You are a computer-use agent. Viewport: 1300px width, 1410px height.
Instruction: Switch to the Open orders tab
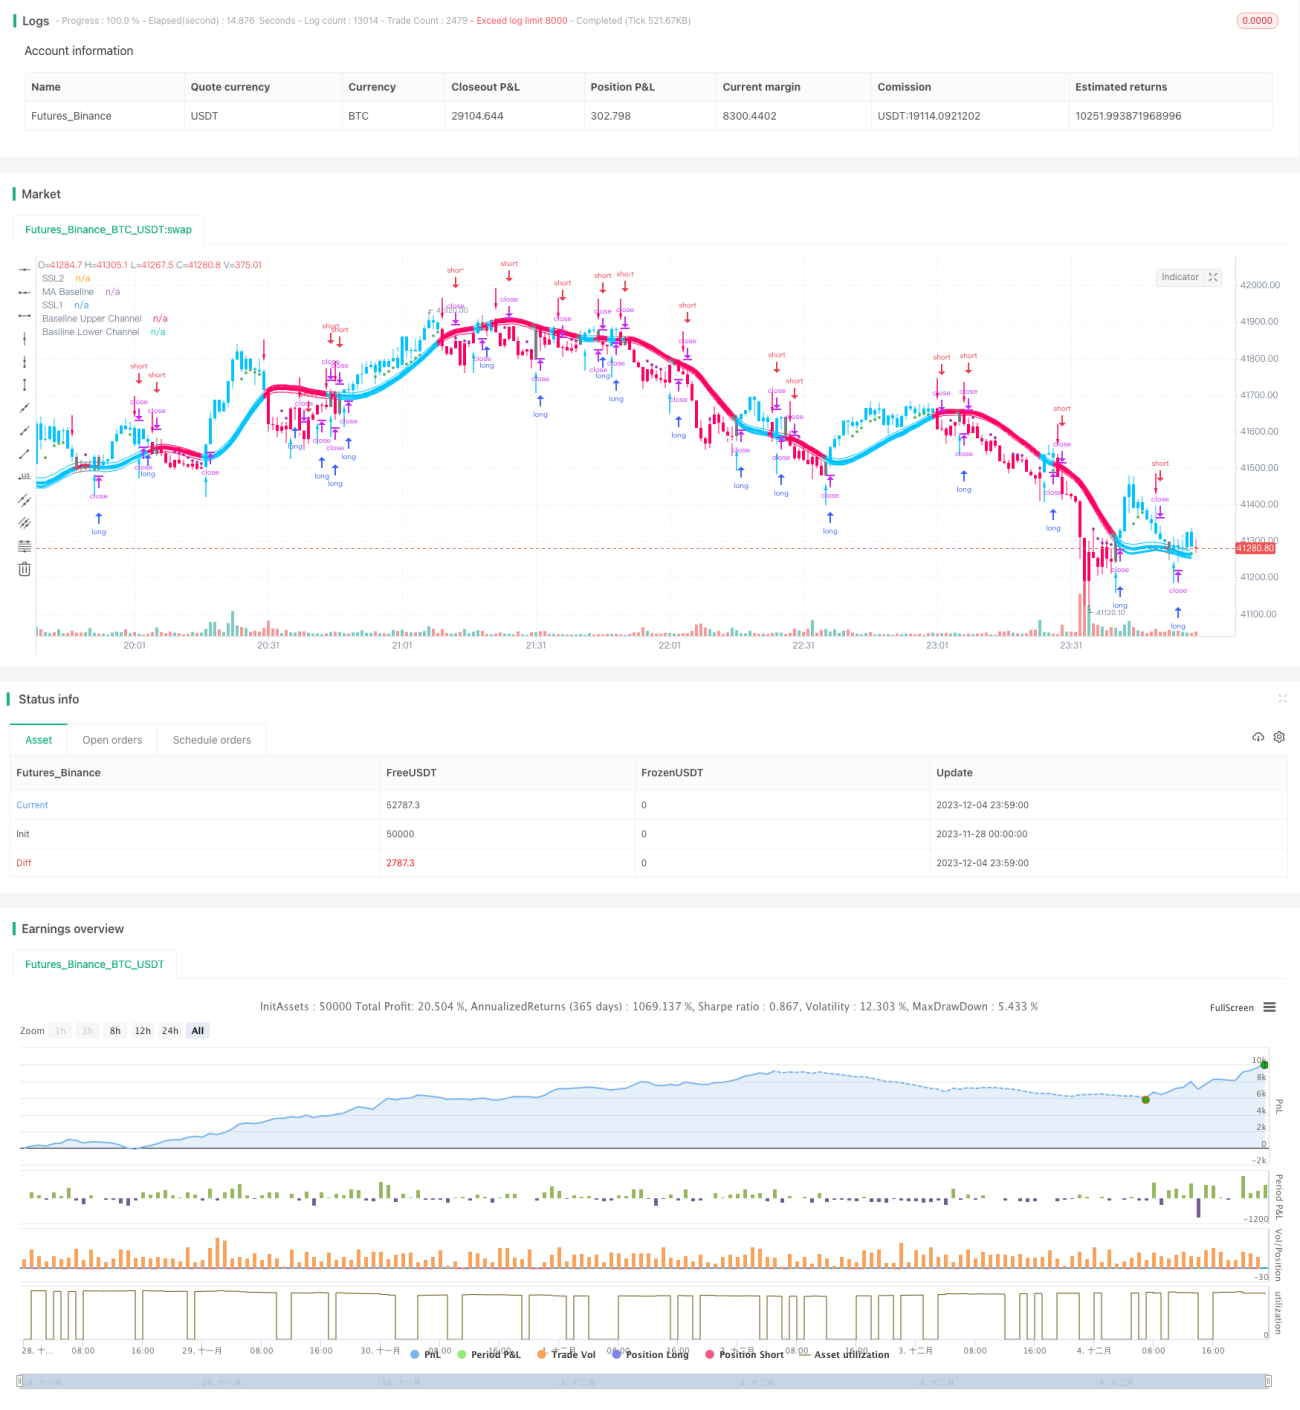pyautogui.click(x=112, y=740)
